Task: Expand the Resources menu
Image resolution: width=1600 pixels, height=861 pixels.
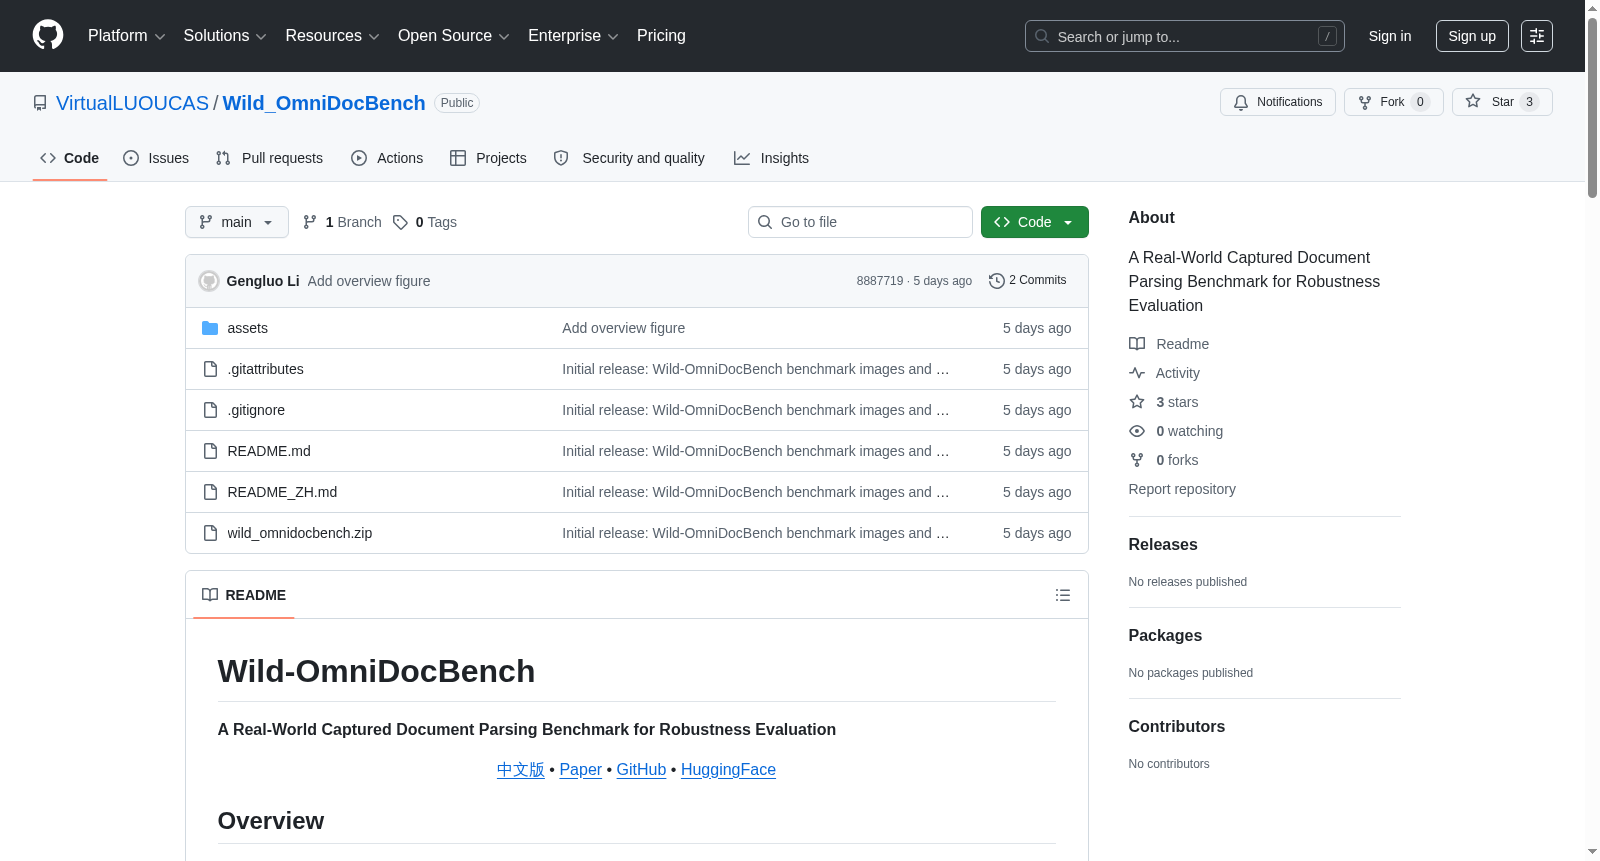Action: (332, 36)
